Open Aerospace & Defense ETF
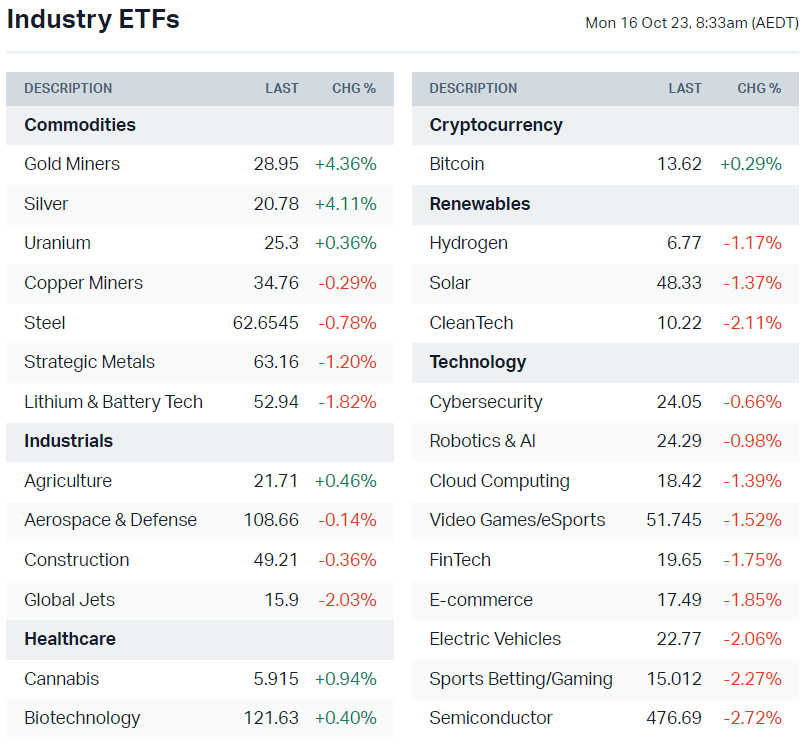 [x=110, y=520]
